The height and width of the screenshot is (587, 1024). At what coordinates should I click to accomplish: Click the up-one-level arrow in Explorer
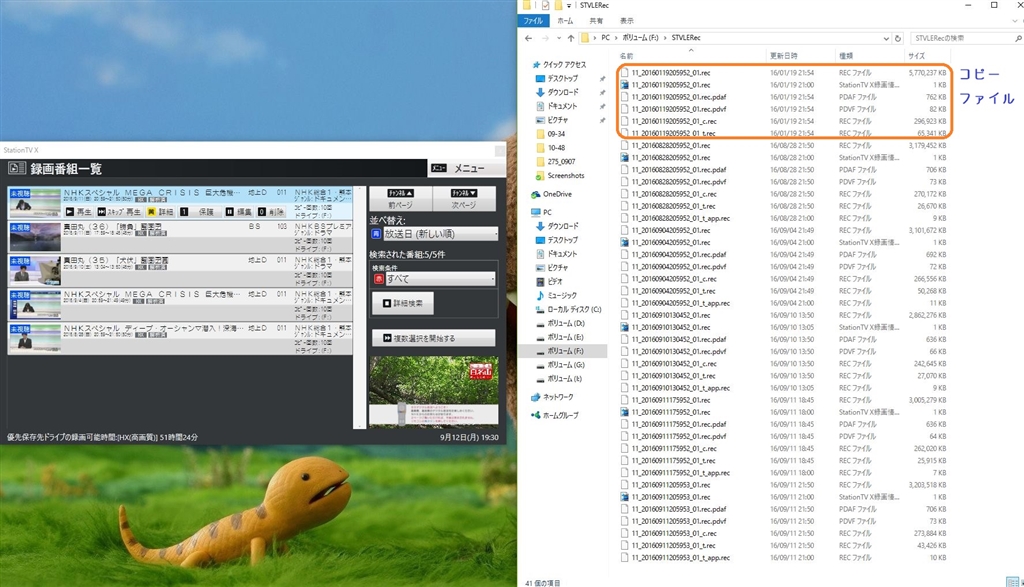click(571, 38)
